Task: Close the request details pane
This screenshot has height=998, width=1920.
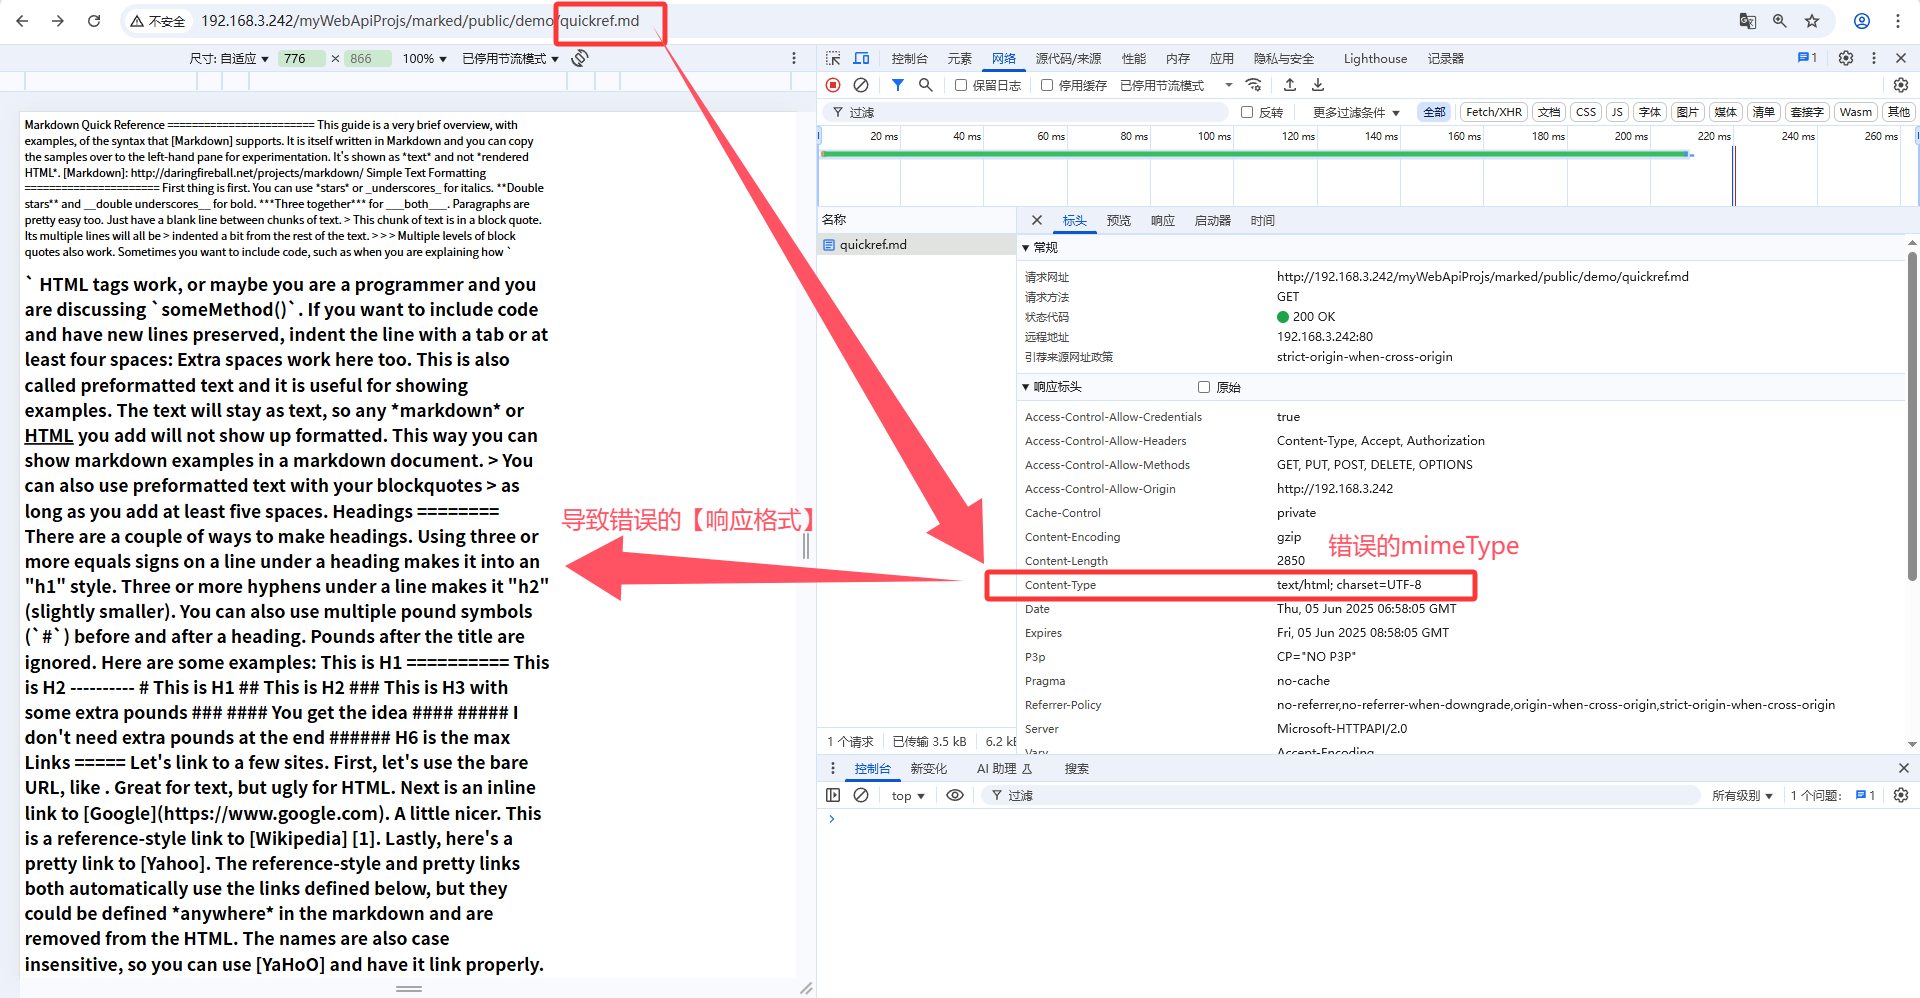Action: click(x=1037, y=220)
